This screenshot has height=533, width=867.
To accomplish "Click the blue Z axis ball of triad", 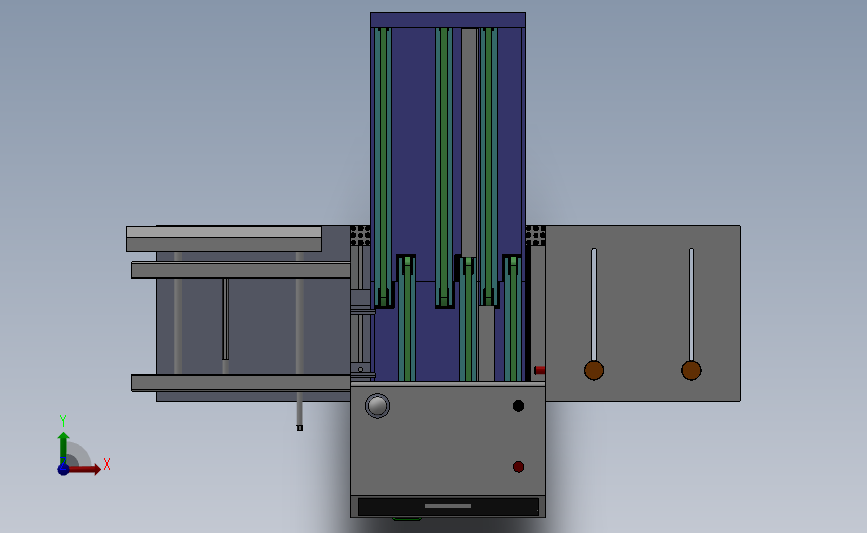I will (63, 469).
